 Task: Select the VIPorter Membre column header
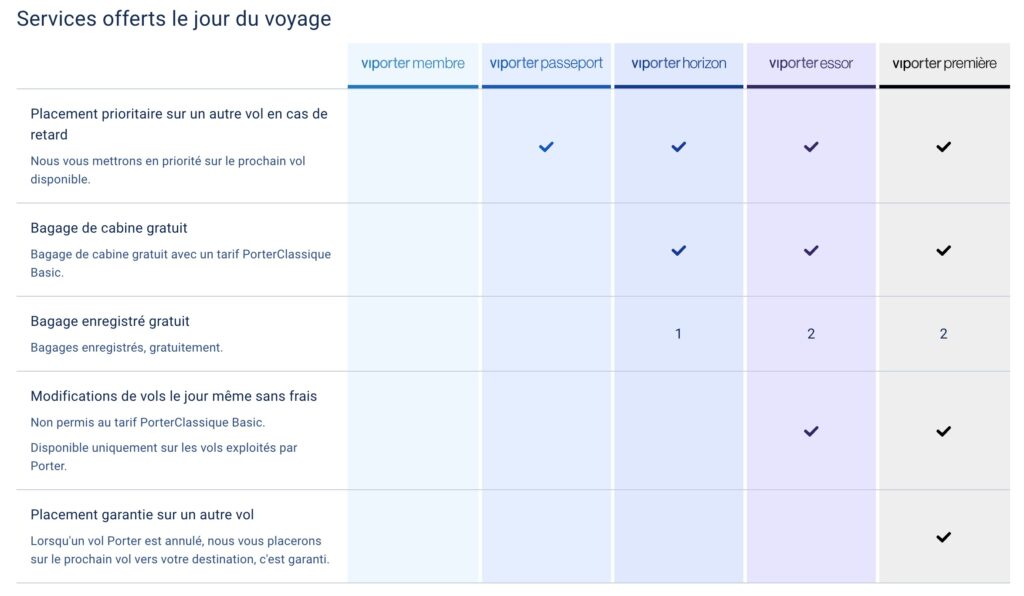click(x=413, y=64)
